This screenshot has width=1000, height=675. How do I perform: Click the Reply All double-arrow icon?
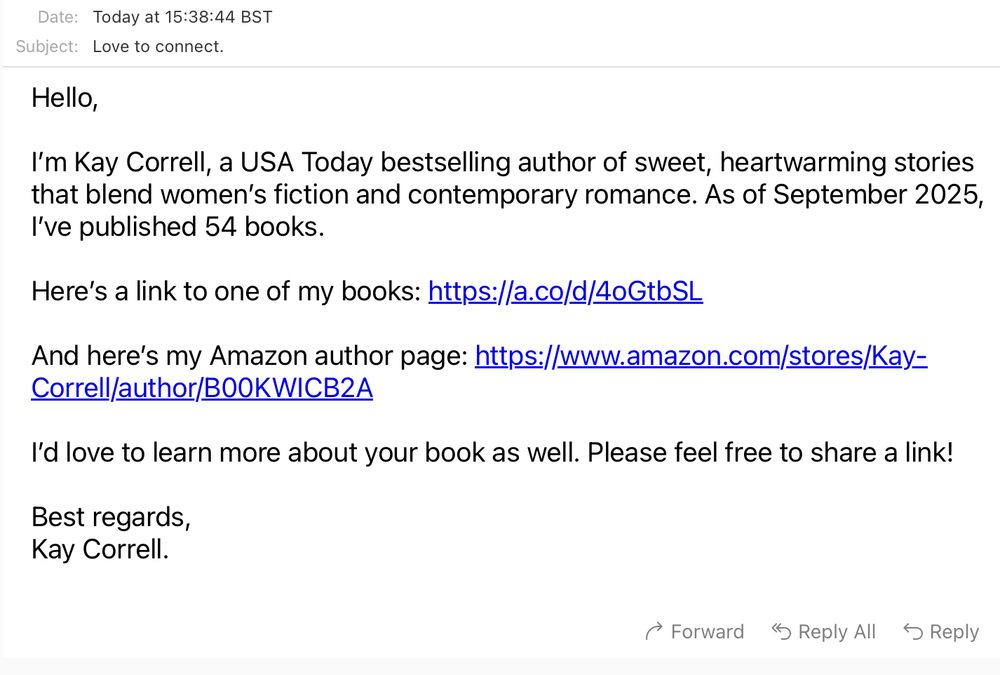pyautogui.click(x=782, y=631)
